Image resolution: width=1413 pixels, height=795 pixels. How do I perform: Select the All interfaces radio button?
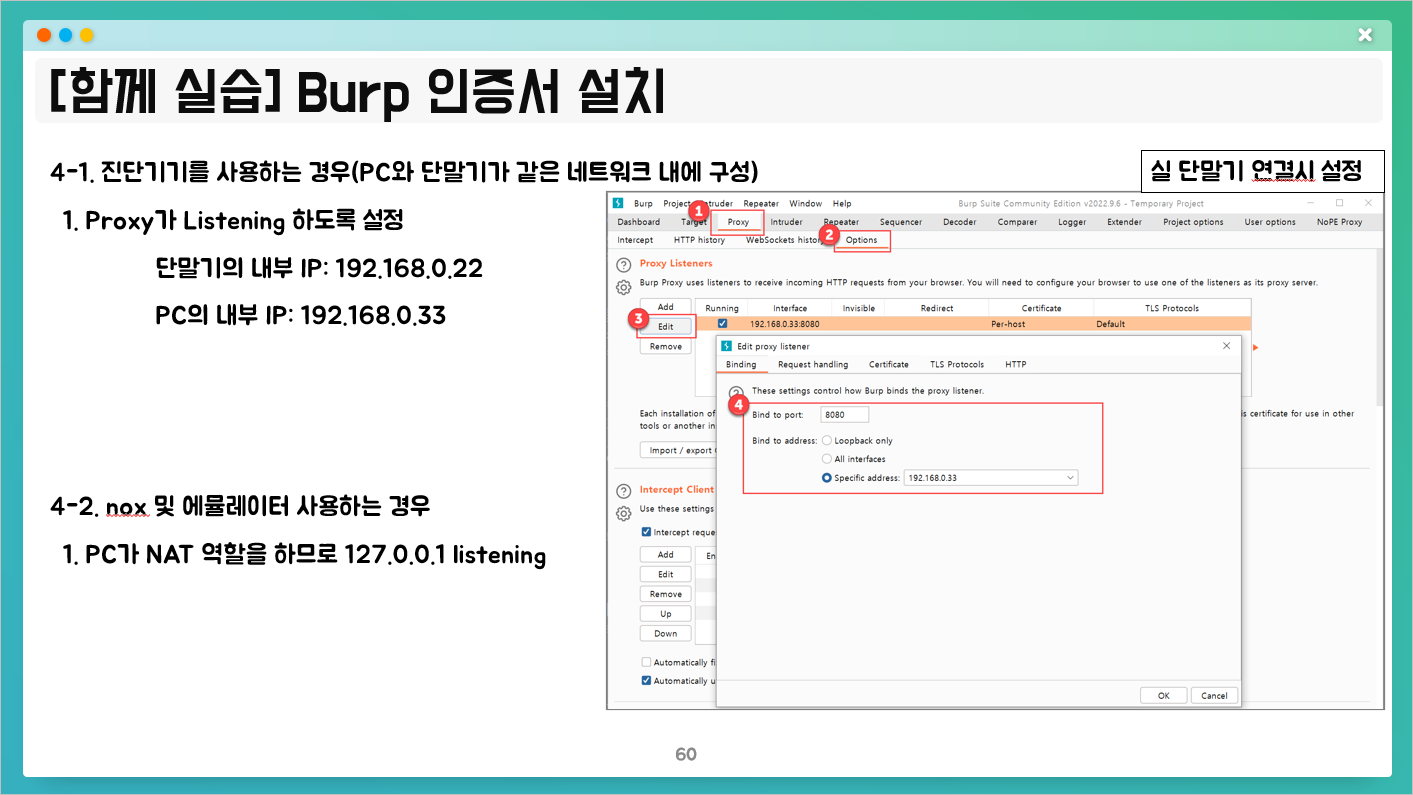pyautogui.click(x=827, y=459)
